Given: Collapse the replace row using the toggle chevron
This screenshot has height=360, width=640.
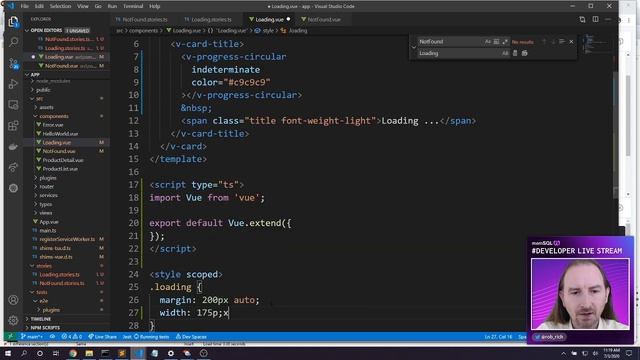Looking at the screenshot, I should pos(413,47).
